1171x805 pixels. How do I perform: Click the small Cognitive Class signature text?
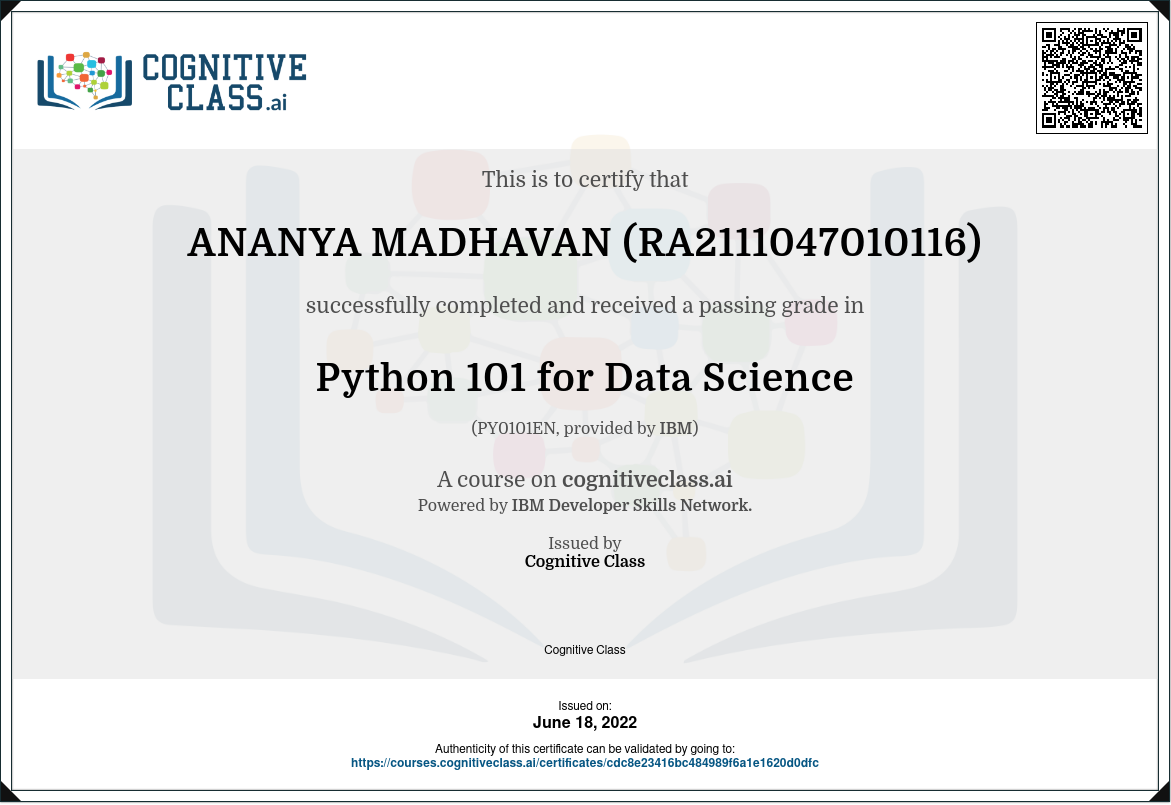[584, 650]
